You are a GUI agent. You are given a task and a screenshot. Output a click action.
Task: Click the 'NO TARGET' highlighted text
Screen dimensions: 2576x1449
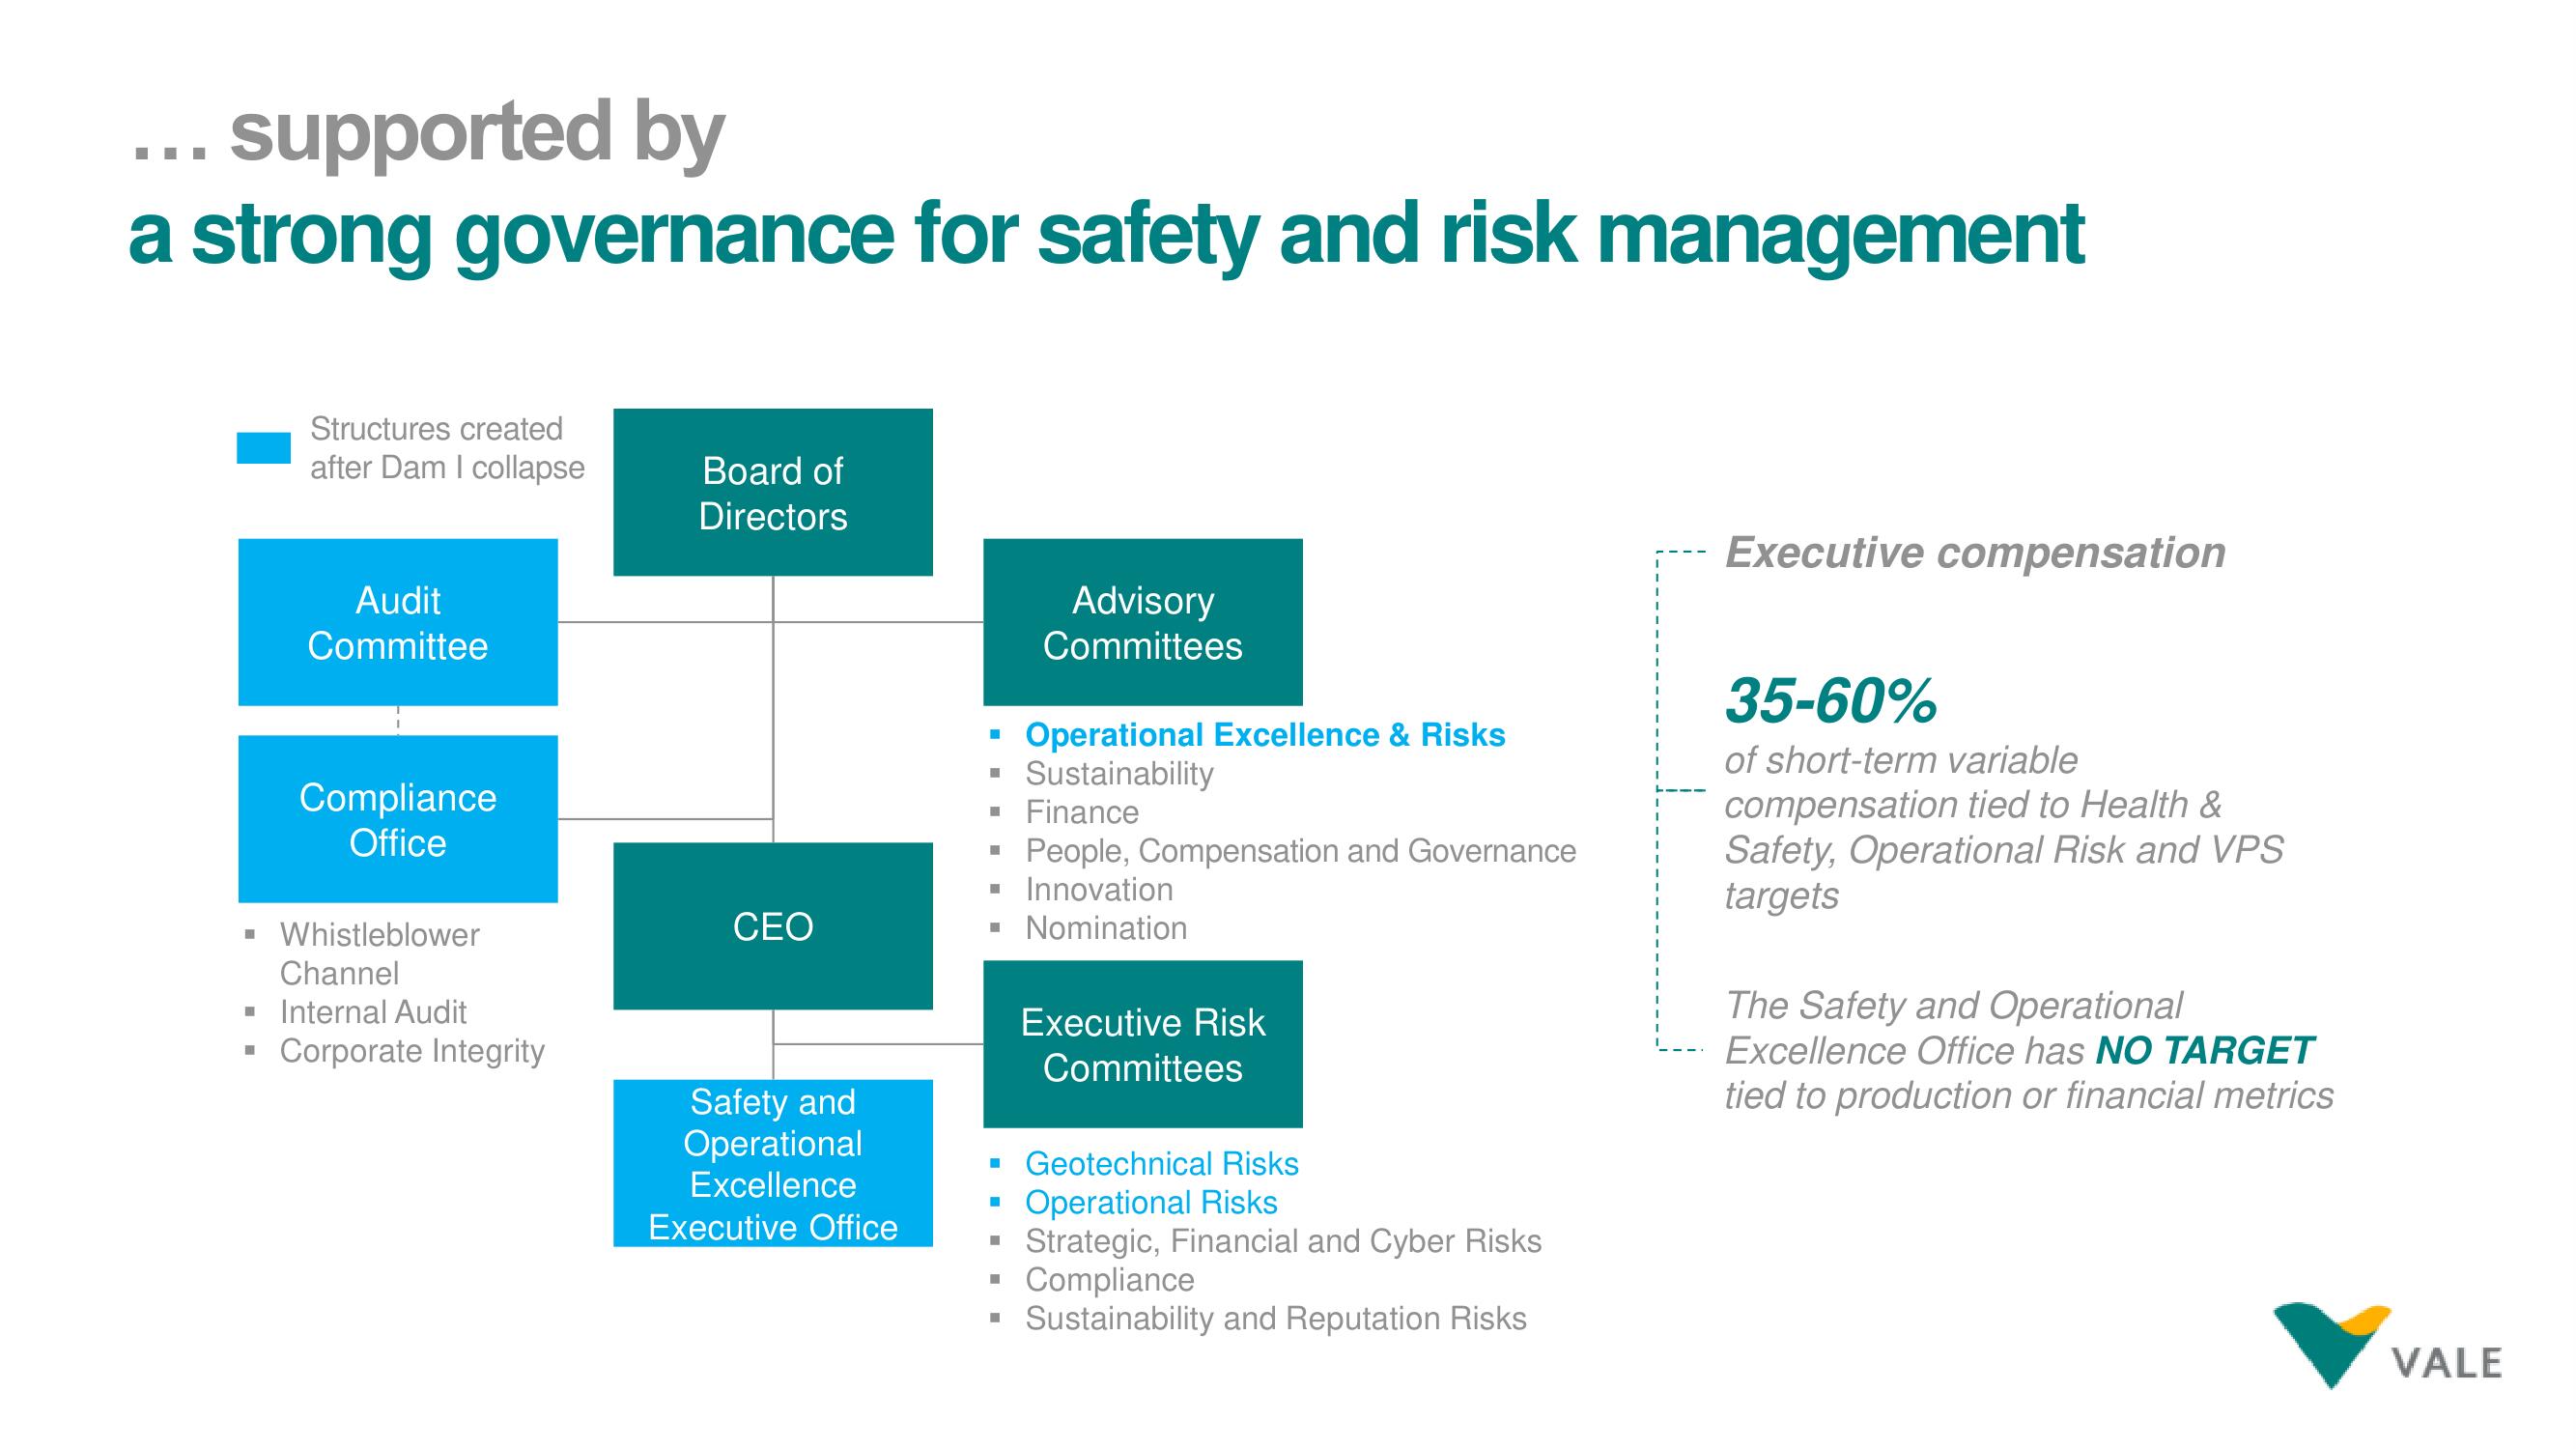[x=2204, y=1051]
